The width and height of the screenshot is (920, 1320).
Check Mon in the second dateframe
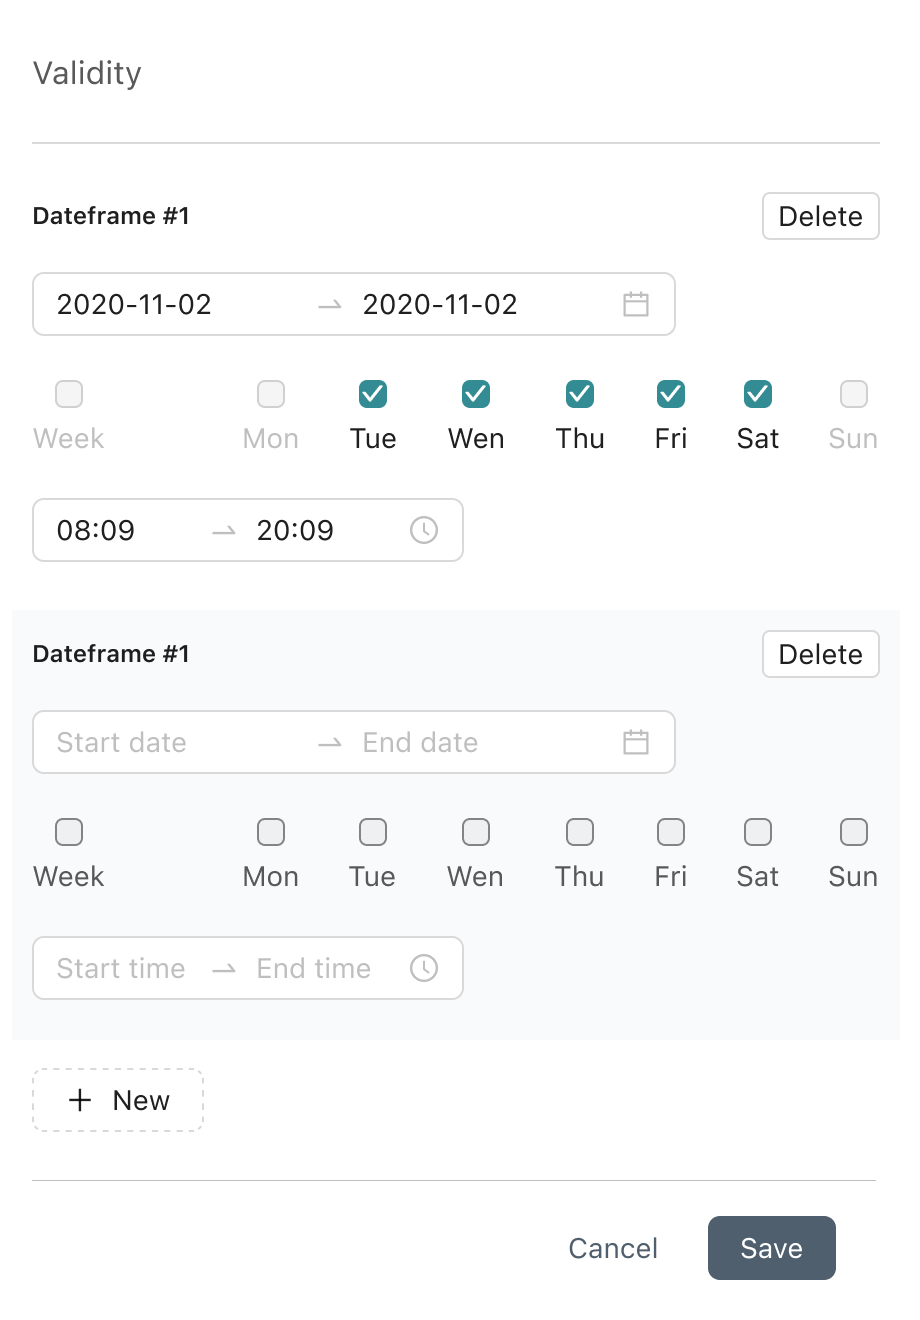[x=271, y=832]
